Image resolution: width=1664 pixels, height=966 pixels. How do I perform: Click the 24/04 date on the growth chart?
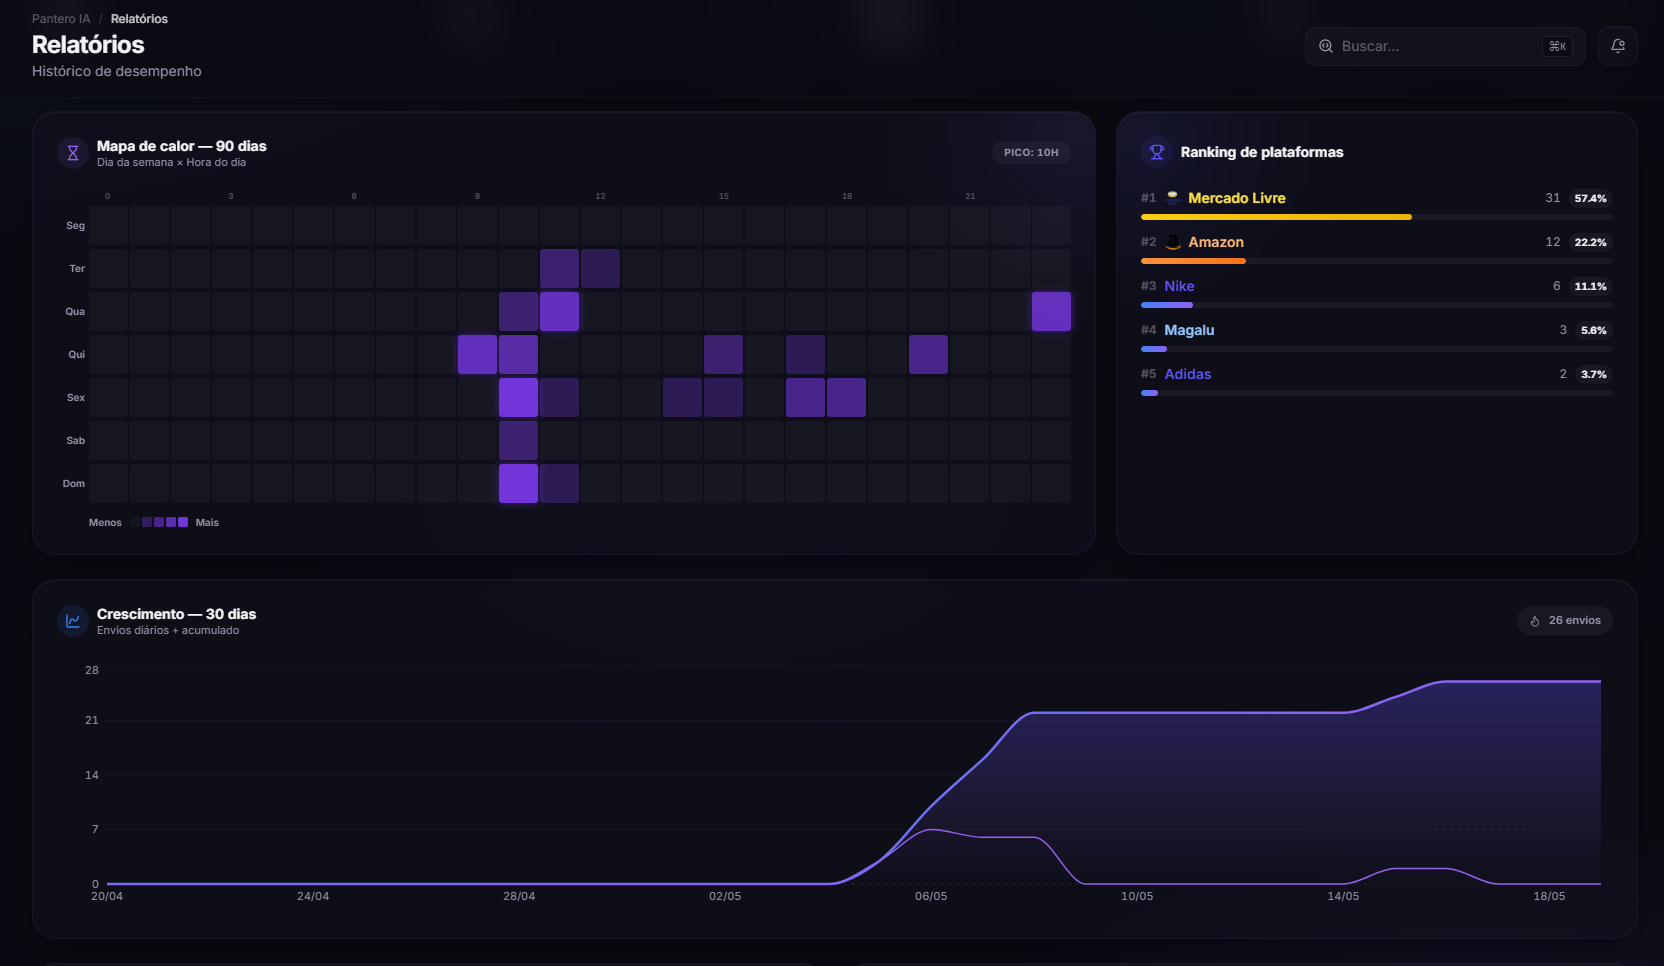[x=313, y=896]
